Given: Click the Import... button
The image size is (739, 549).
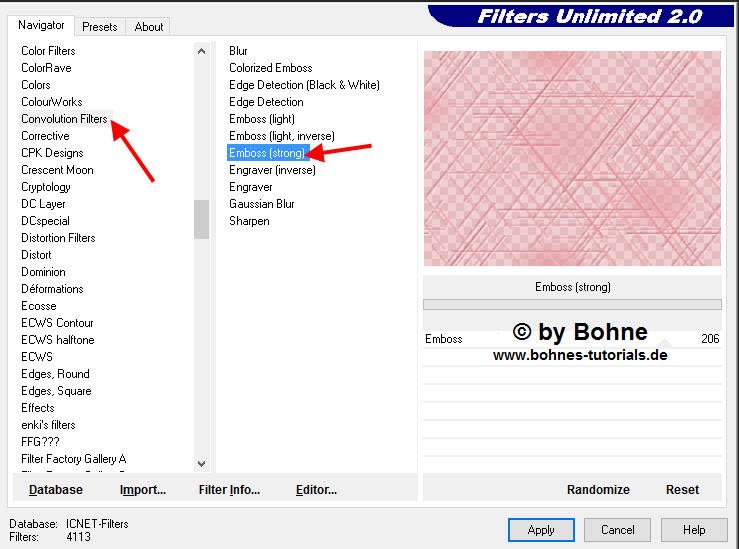Looking at the screenshot, I should [x=143, y=490].
